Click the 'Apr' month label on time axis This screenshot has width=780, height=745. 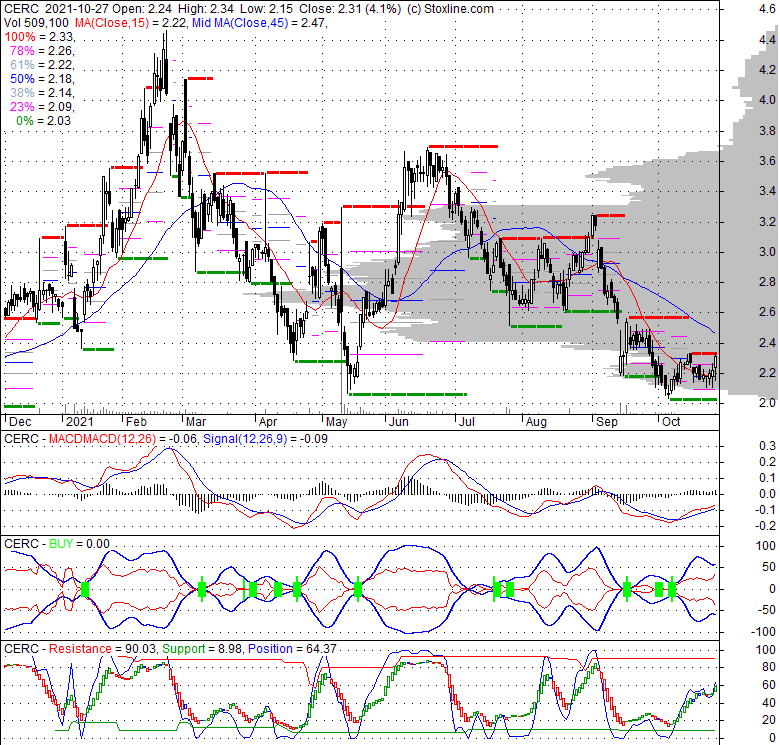click(x=268, y=422)
